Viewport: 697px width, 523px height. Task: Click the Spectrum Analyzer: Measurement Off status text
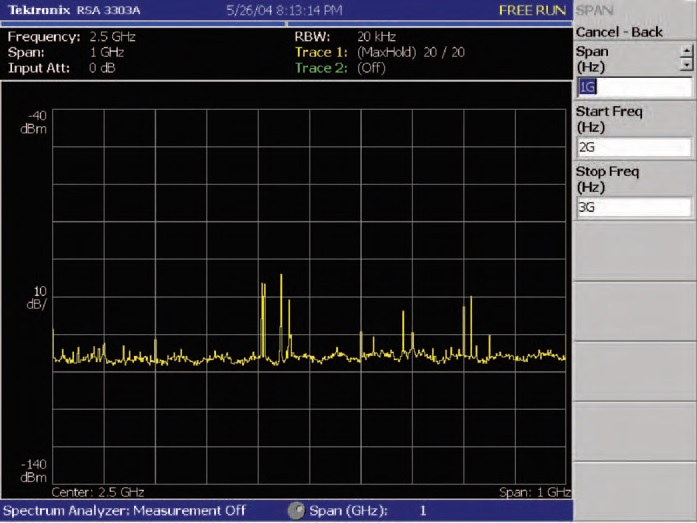coord(124,511)
